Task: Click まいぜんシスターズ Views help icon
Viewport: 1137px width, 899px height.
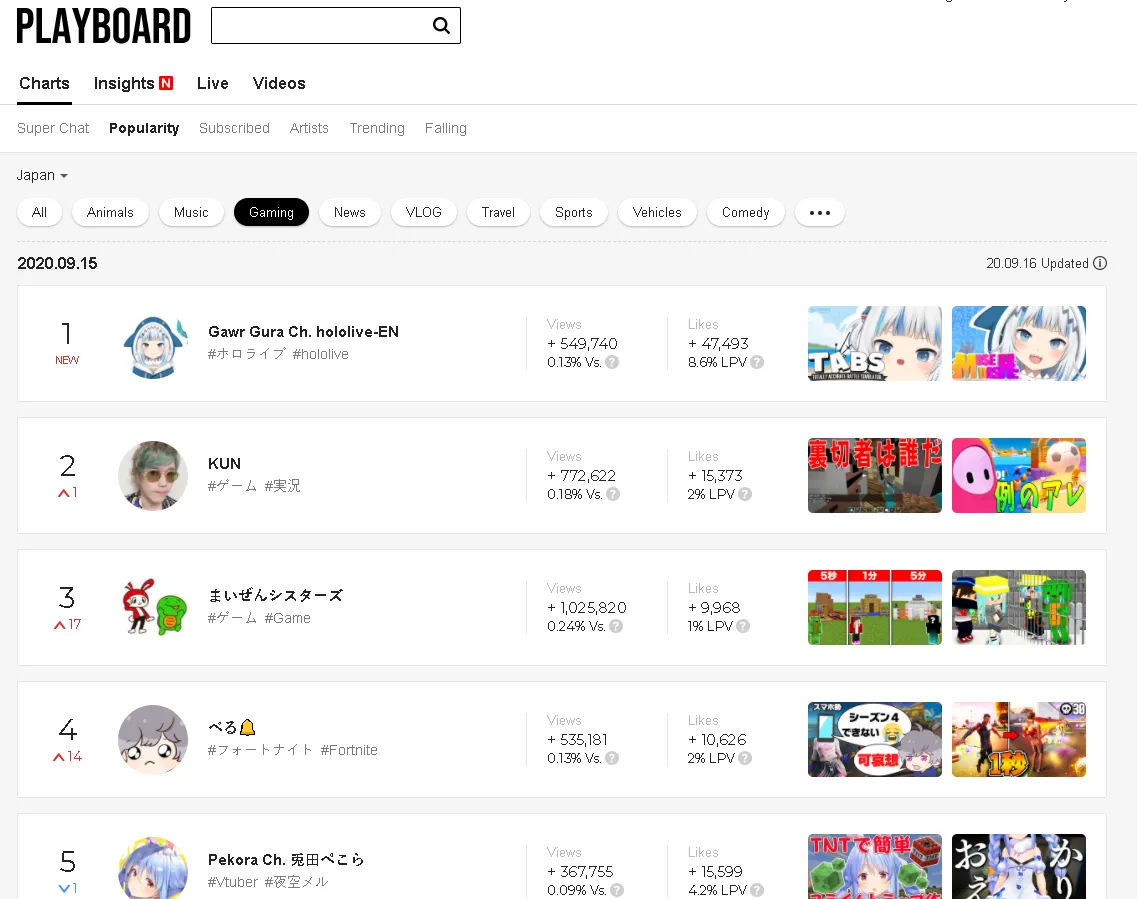Action: [x=616, y=626]
